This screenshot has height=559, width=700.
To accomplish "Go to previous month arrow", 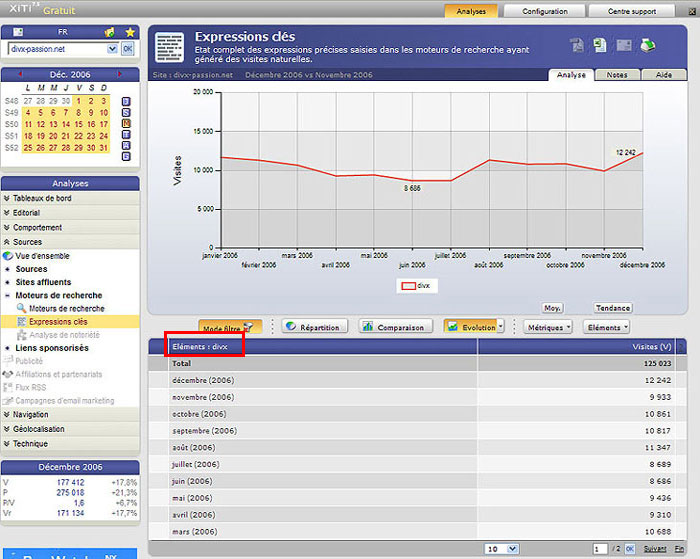I will click(21, 74).
